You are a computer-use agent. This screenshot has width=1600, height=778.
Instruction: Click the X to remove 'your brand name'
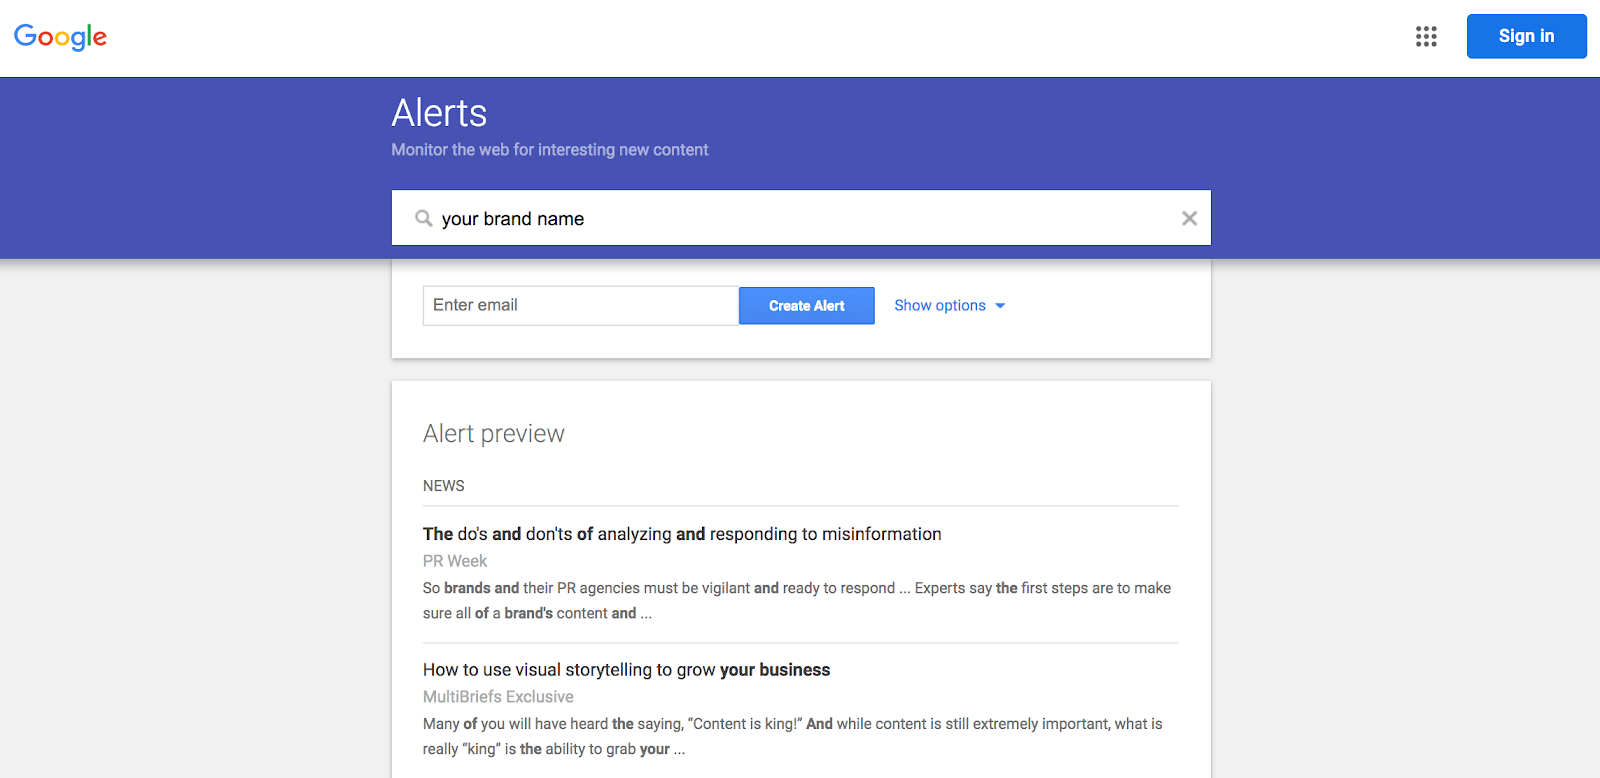pyautogui.click(x=1189, y=217)
